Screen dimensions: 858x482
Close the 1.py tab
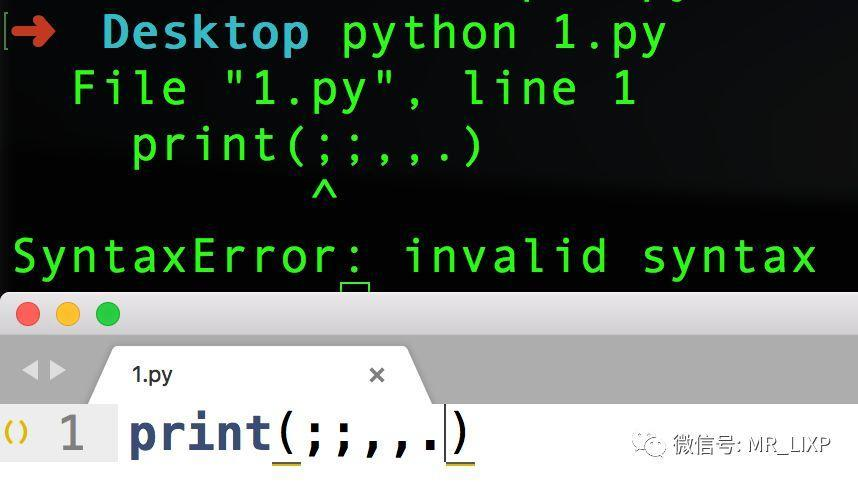coord(376,375)
